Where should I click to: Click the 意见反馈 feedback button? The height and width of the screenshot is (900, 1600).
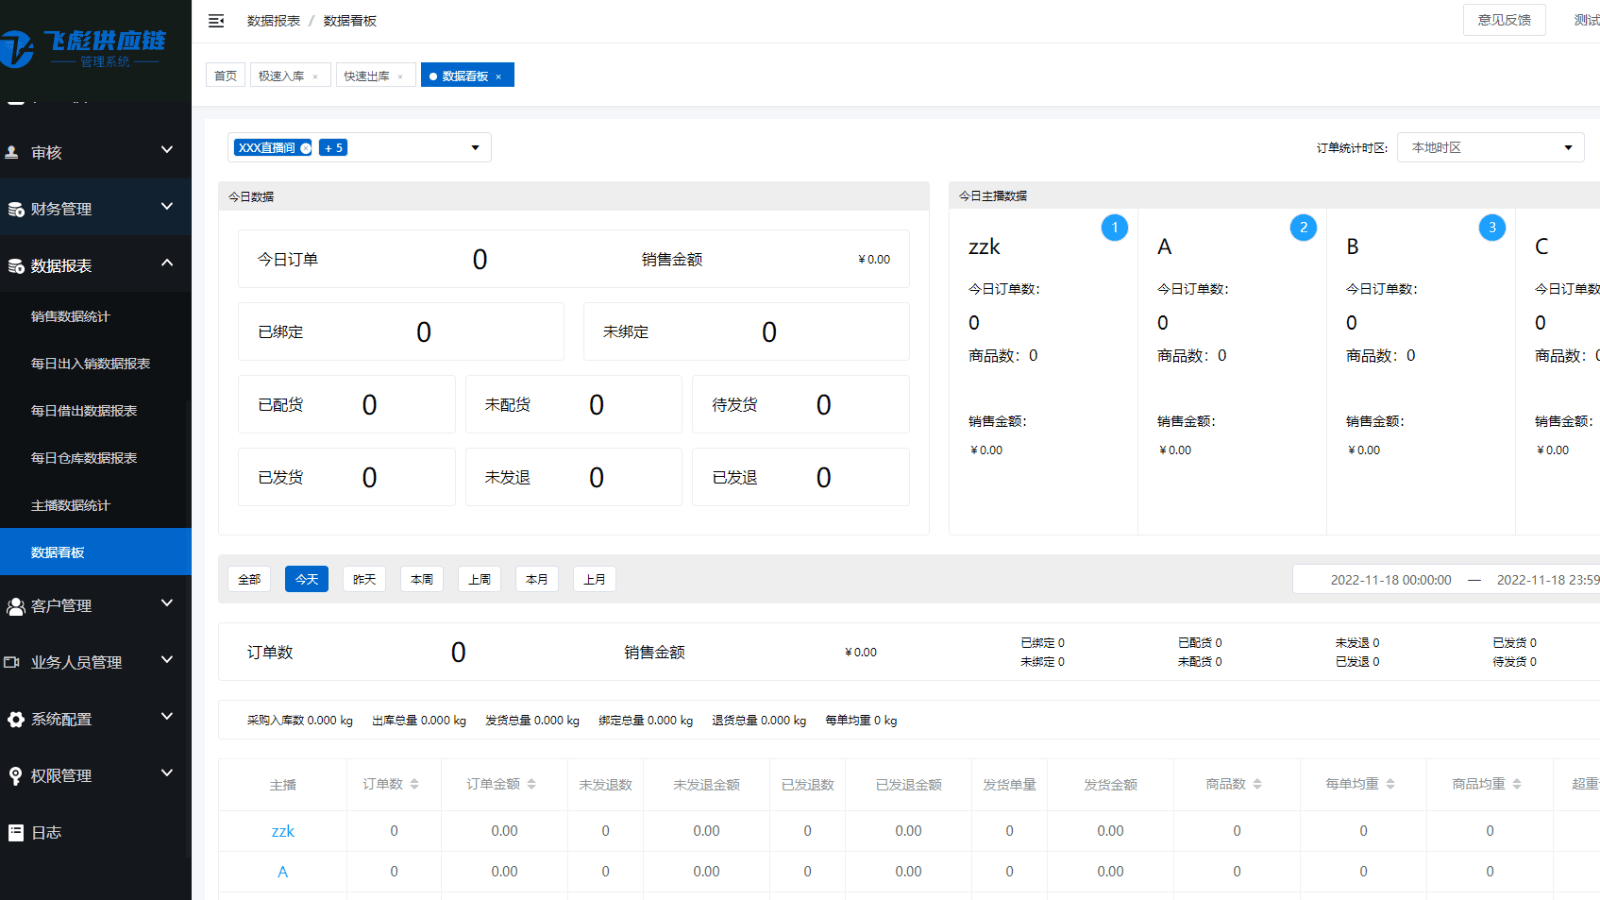[x=1504, y=19]
